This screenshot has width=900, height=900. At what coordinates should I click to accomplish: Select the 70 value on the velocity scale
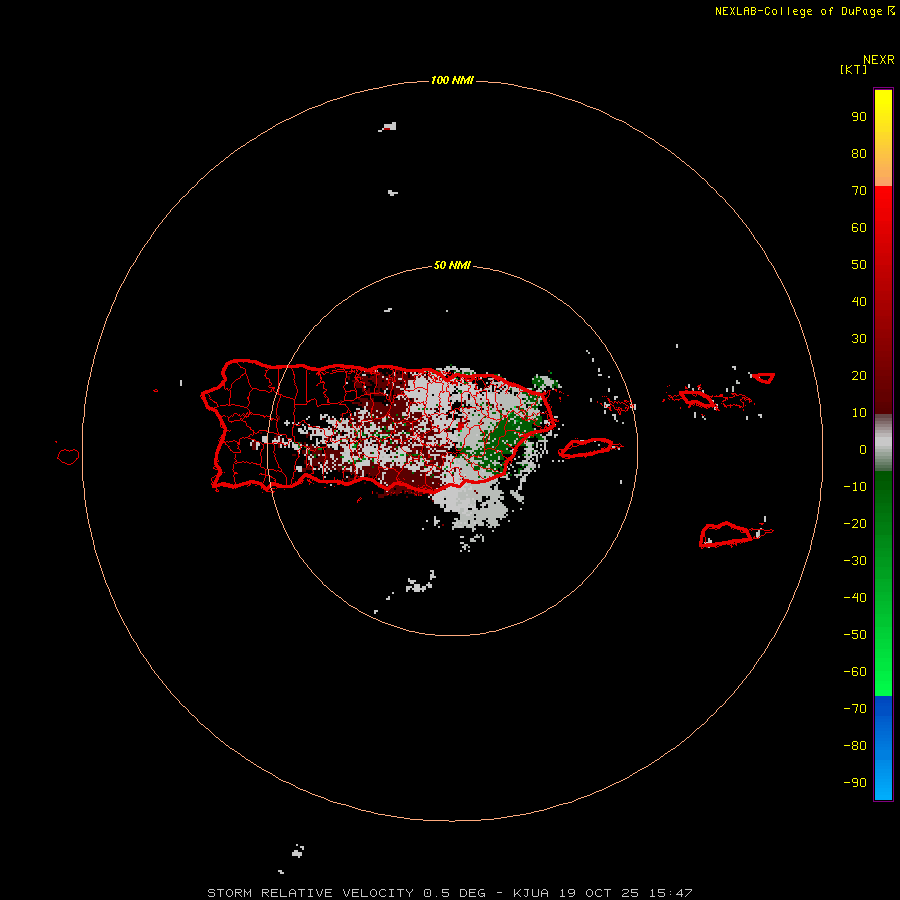[x=859, y=191]
